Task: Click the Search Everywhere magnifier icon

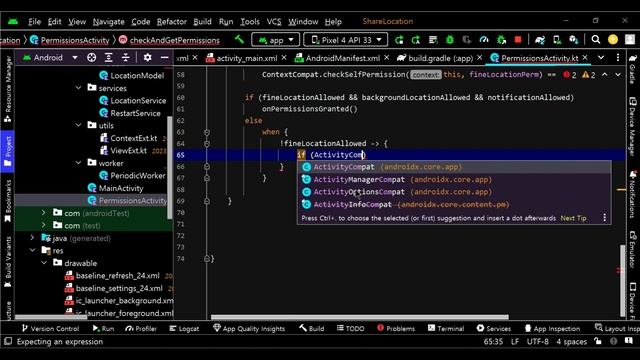Action: pos(596,40)
